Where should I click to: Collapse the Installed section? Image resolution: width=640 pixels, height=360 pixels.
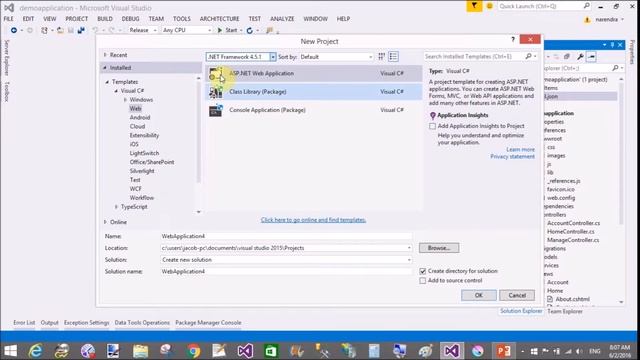coord(105,68)
